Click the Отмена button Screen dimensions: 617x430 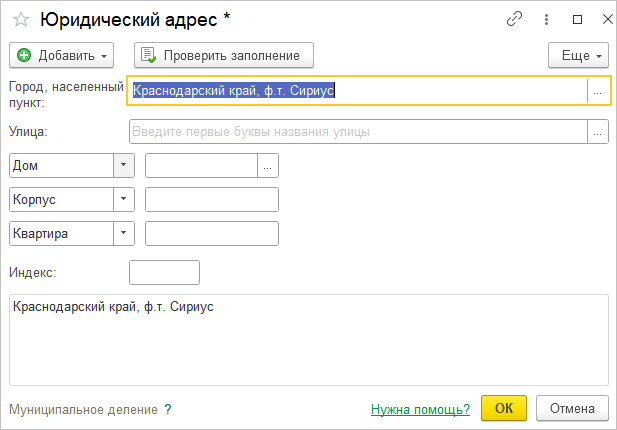[572, 408]
